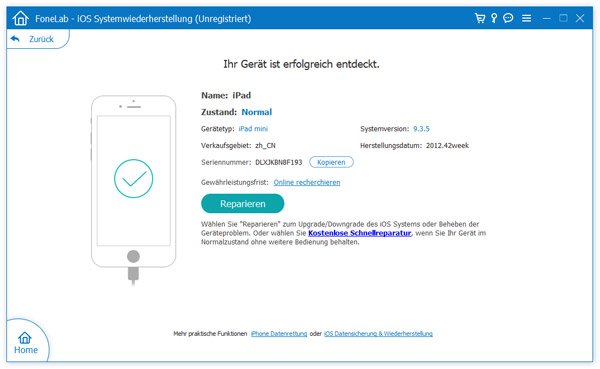The width and height of the screenshot is (600, 369).
Task: Open the hamburger menu icon
Action: (x=527, y=18)
